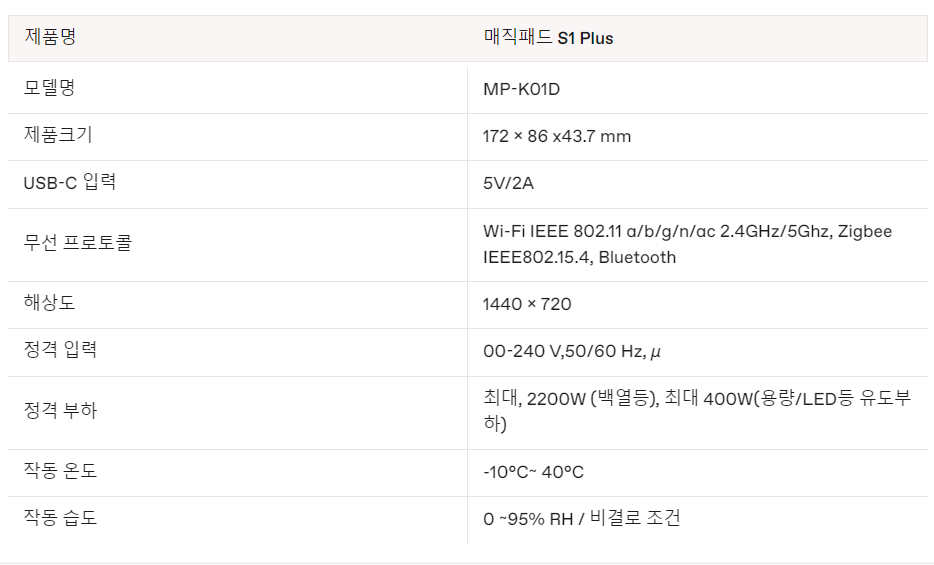
Task: Select the 무선 프로토콜 label
Action: tap(78, 243)
